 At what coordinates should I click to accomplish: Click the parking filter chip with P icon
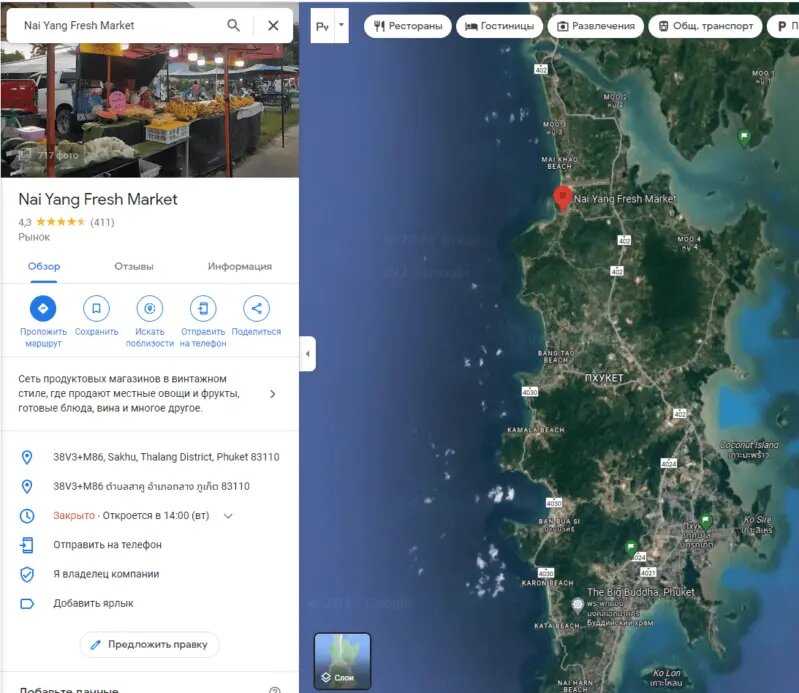pos(783,26)
